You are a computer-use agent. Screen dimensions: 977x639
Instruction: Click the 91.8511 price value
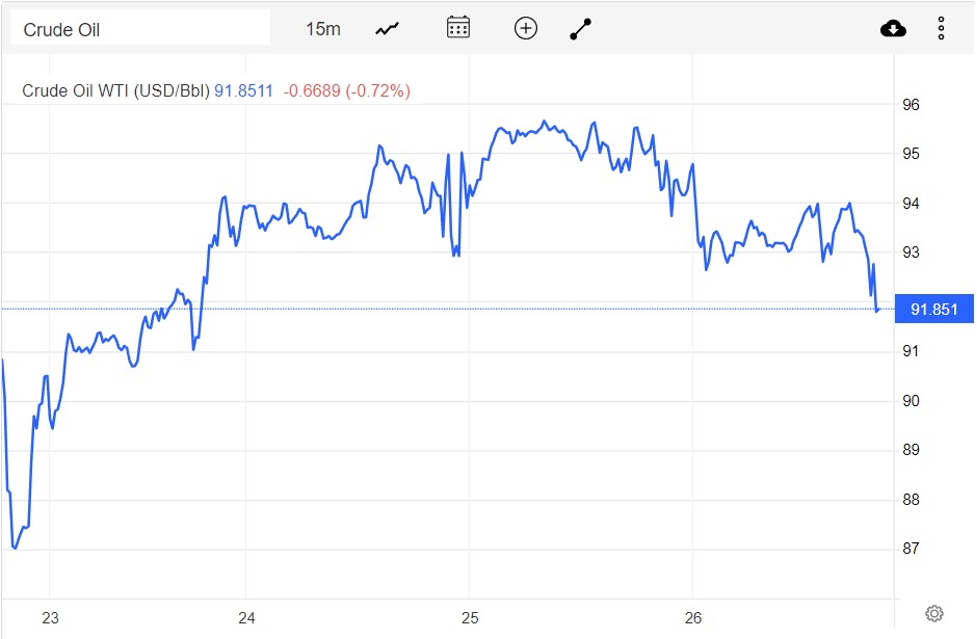[244, 91]
